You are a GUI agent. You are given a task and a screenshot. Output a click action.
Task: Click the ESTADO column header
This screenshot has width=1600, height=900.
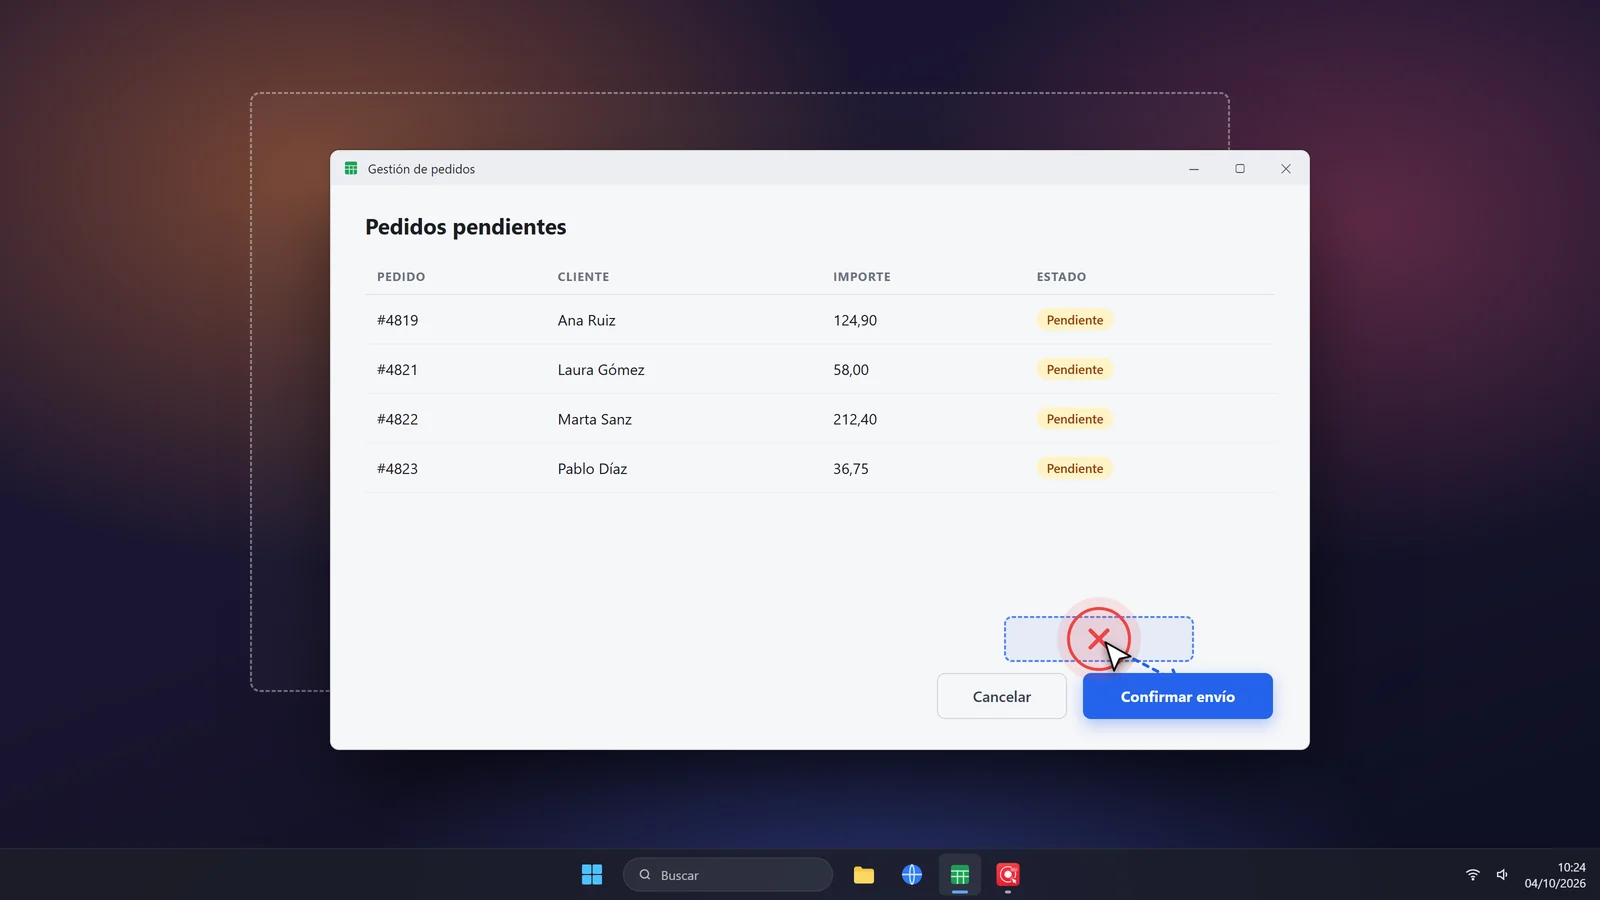[1061, 277]
